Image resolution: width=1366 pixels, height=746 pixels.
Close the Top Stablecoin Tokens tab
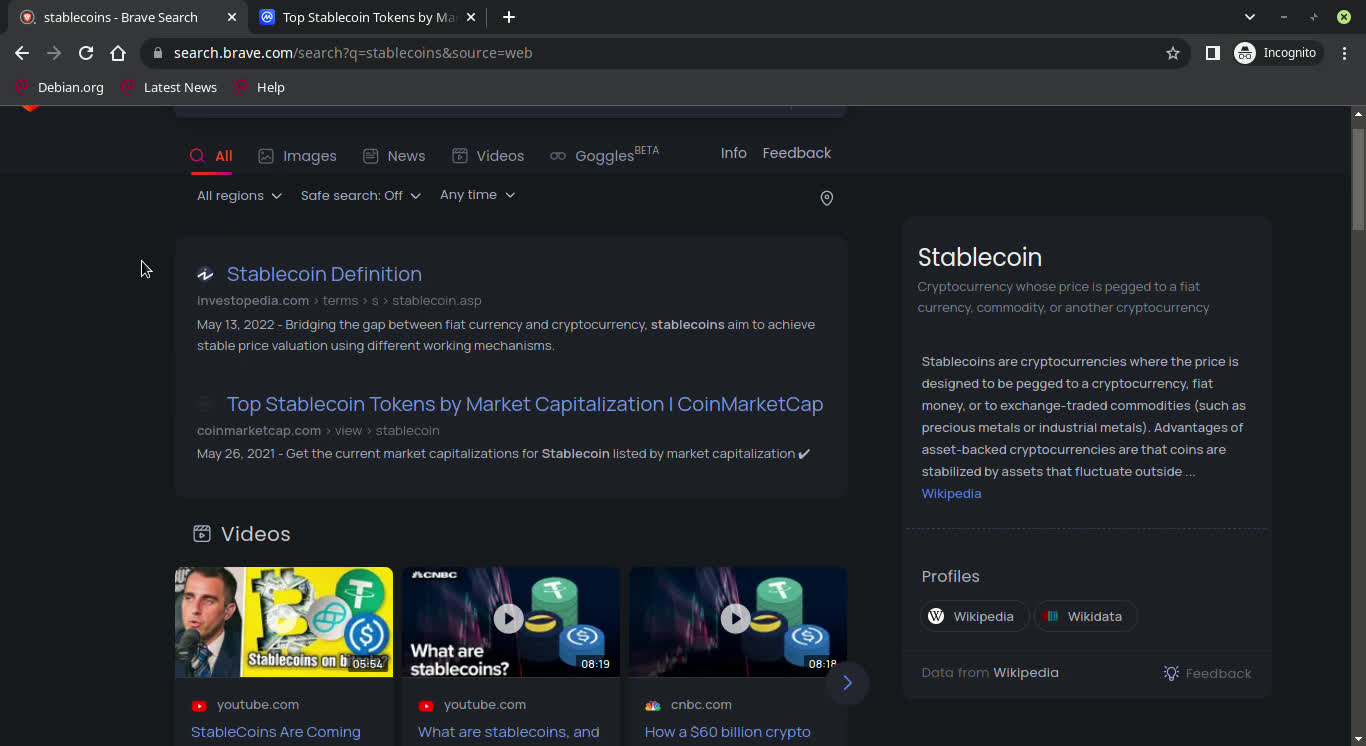coord(471,17)
